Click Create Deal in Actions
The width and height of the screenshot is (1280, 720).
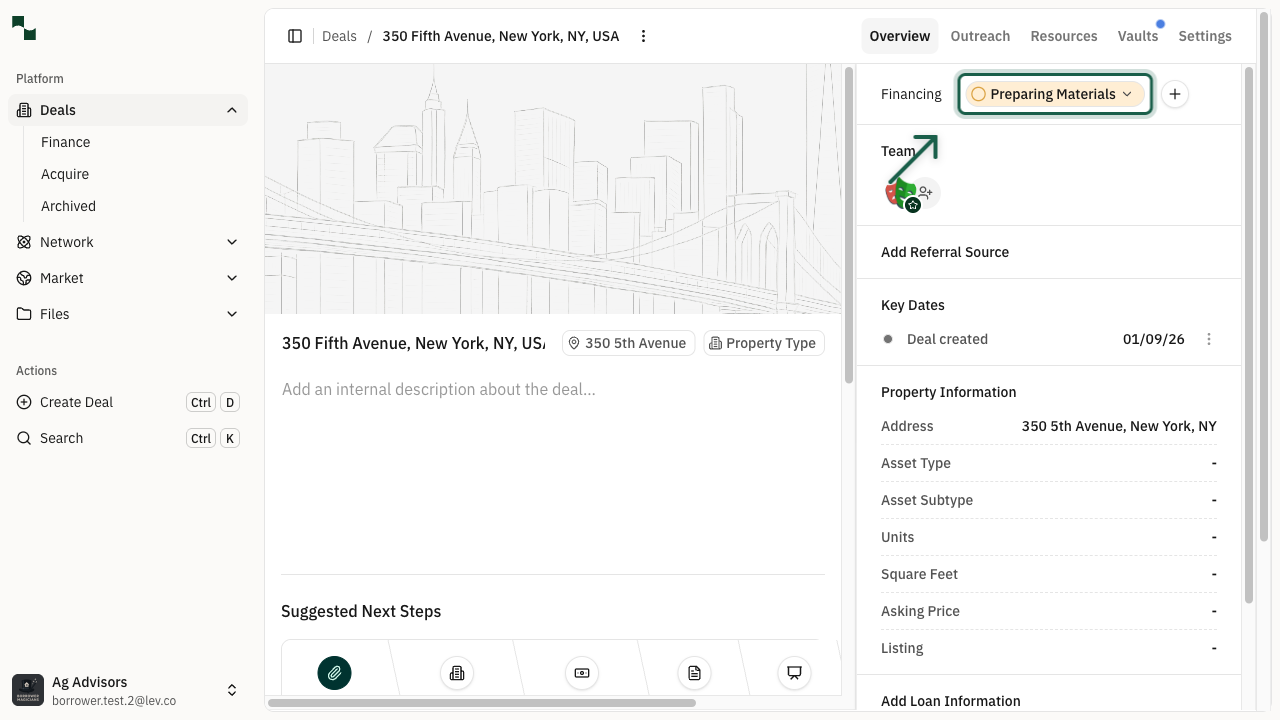coord(77,402)
